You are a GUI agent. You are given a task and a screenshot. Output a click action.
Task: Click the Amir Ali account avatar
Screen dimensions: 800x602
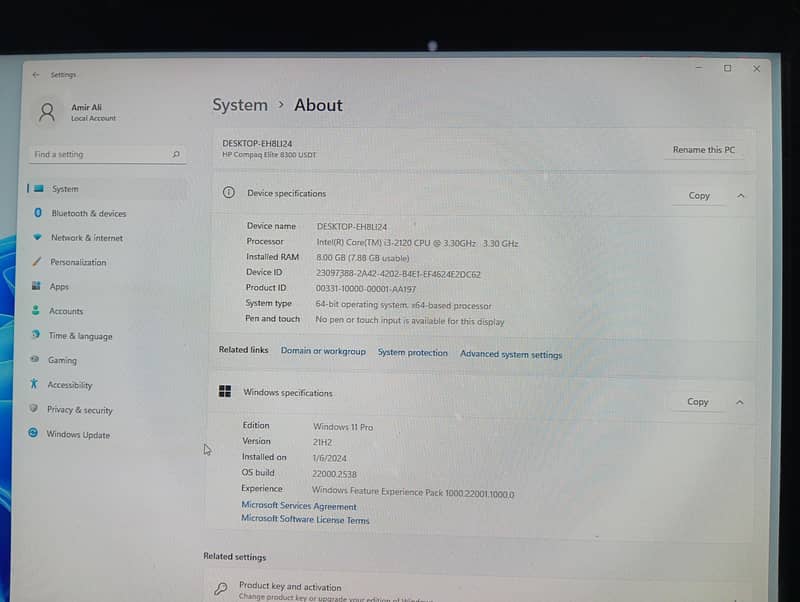(x=47, y=112)
